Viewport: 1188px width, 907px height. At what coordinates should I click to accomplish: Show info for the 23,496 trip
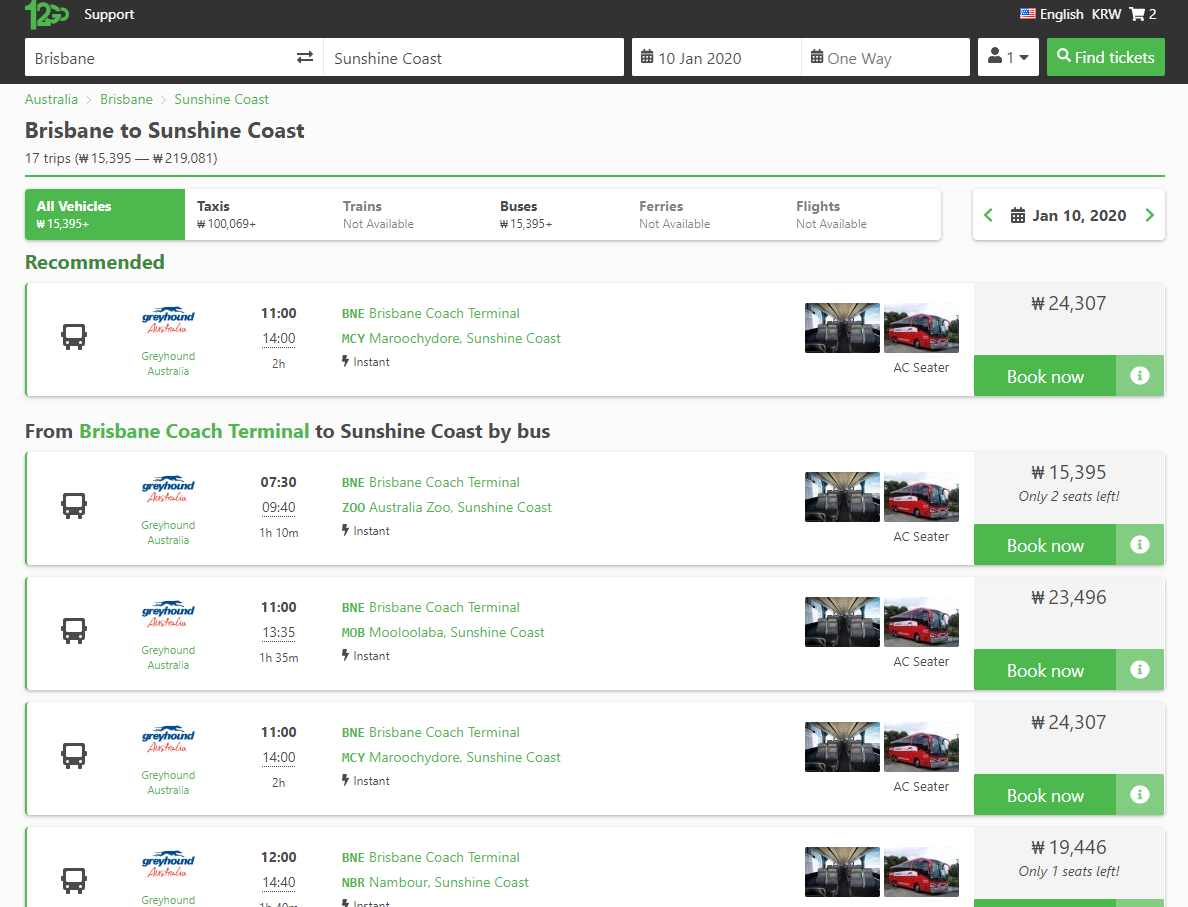point(1140,670)
